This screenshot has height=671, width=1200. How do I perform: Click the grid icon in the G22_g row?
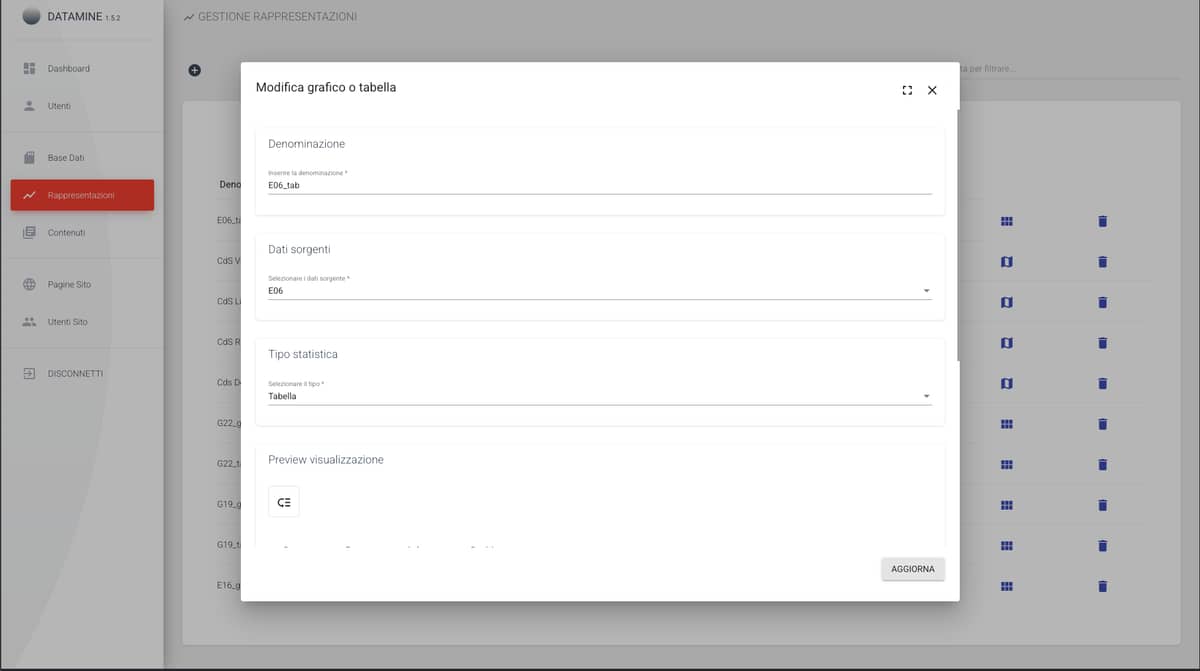[1007, 424]
